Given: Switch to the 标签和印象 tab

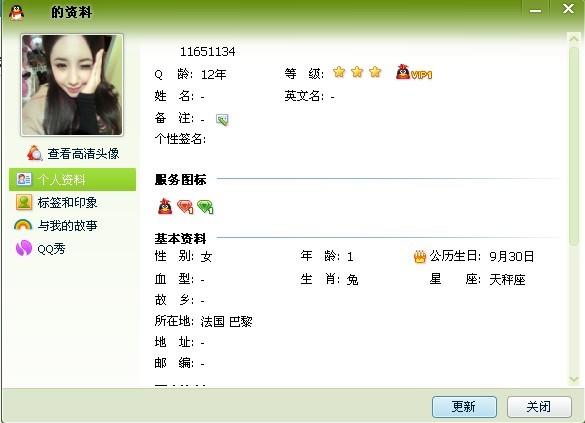Looking at the screenshot, I should pyautogui.click(x=72, y=203).
